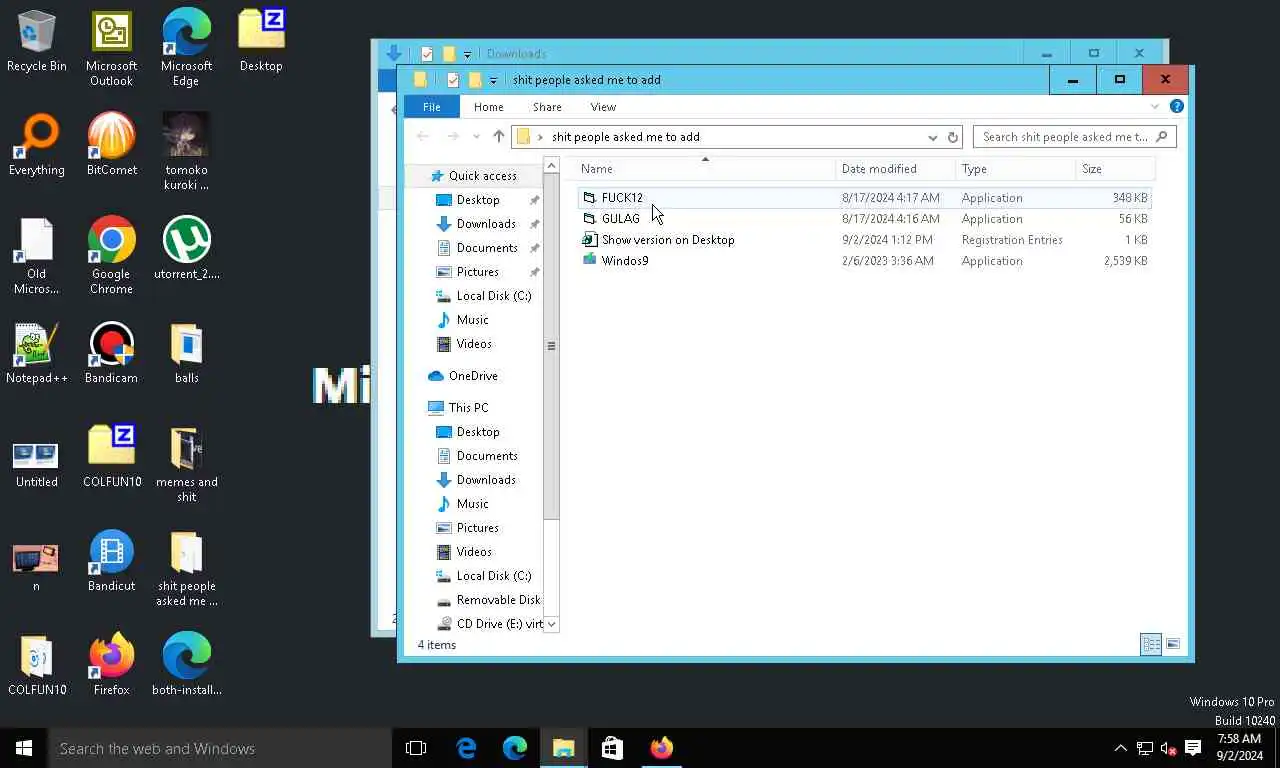
Task: Open the File menu
Action: click(431, 107)
